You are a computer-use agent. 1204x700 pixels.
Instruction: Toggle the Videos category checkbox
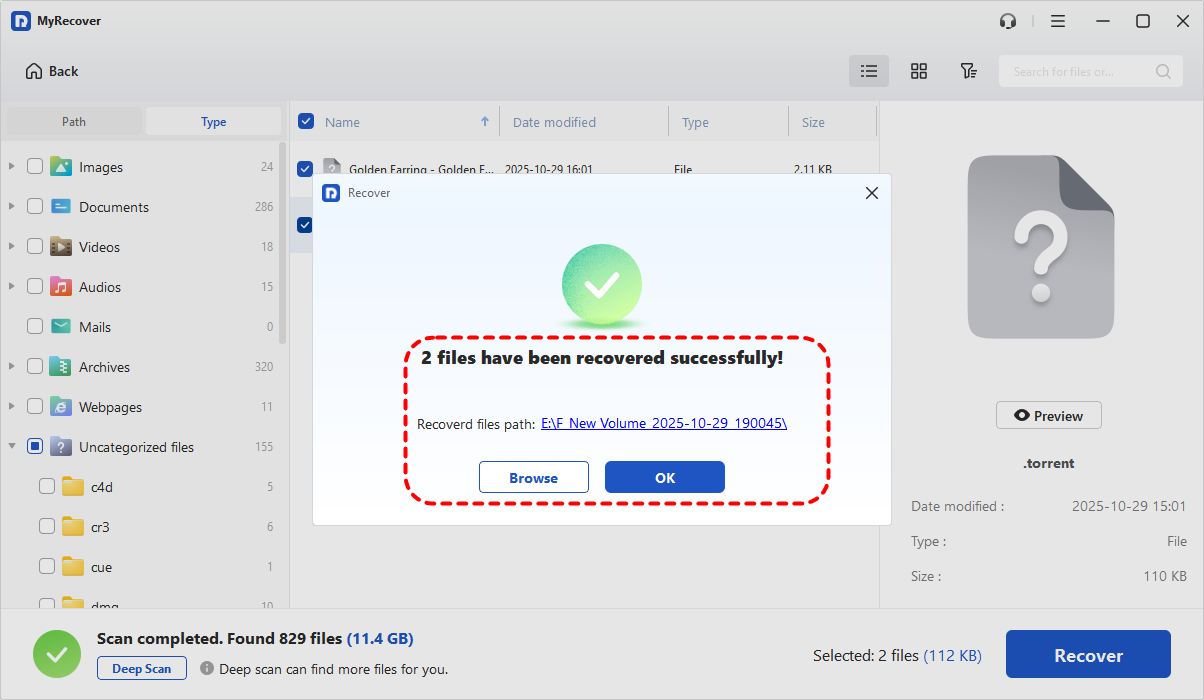pos(35,247)
